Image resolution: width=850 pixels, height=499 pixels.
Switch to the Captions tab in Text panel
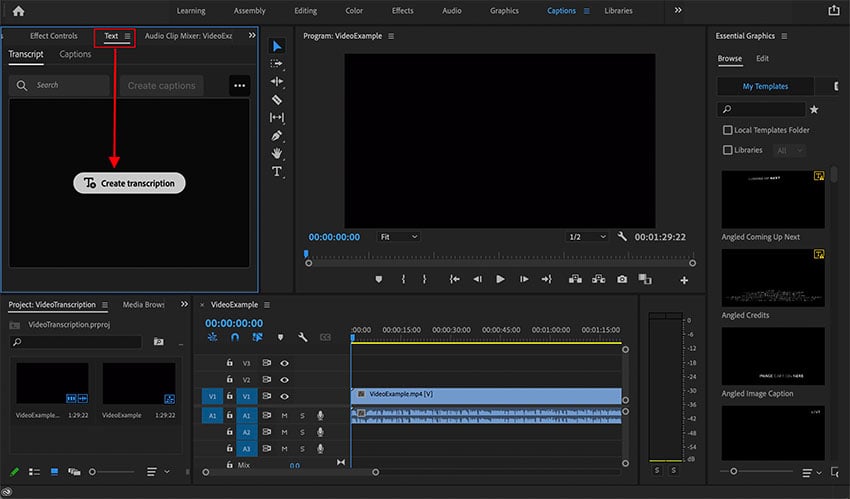[75, 54]
